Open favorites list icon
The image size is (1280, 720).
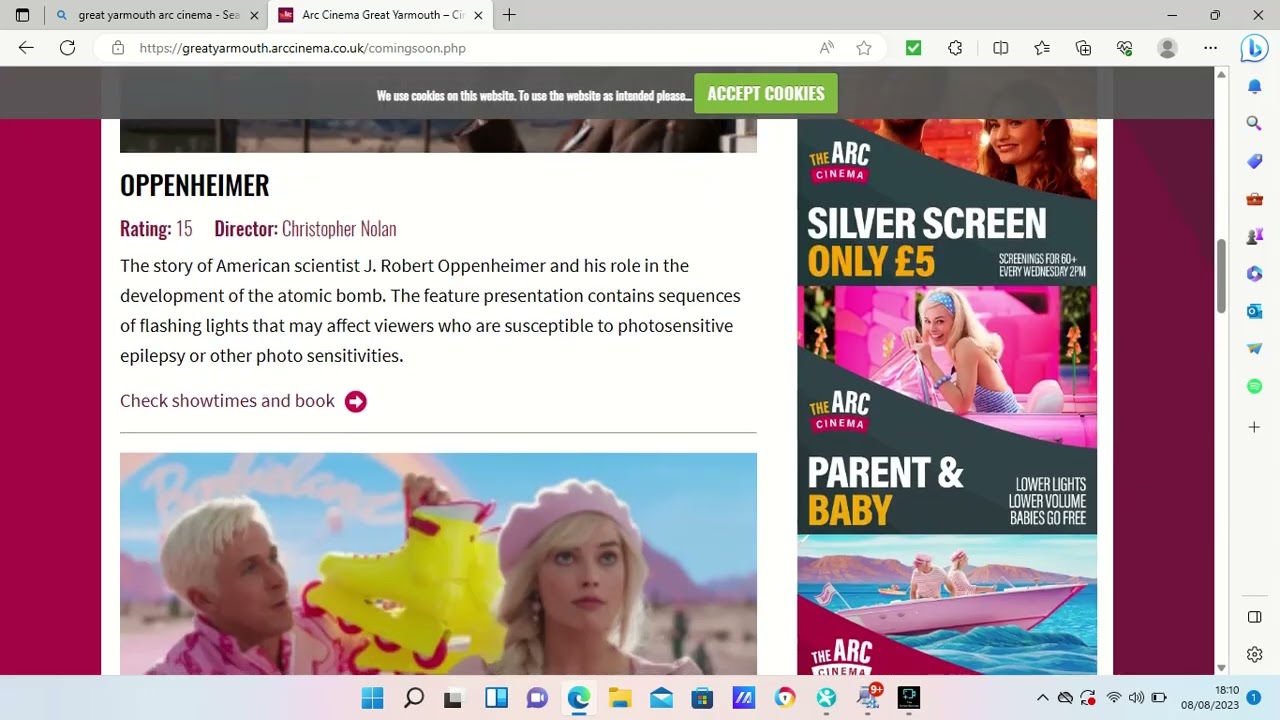(x=1042, y=48)
